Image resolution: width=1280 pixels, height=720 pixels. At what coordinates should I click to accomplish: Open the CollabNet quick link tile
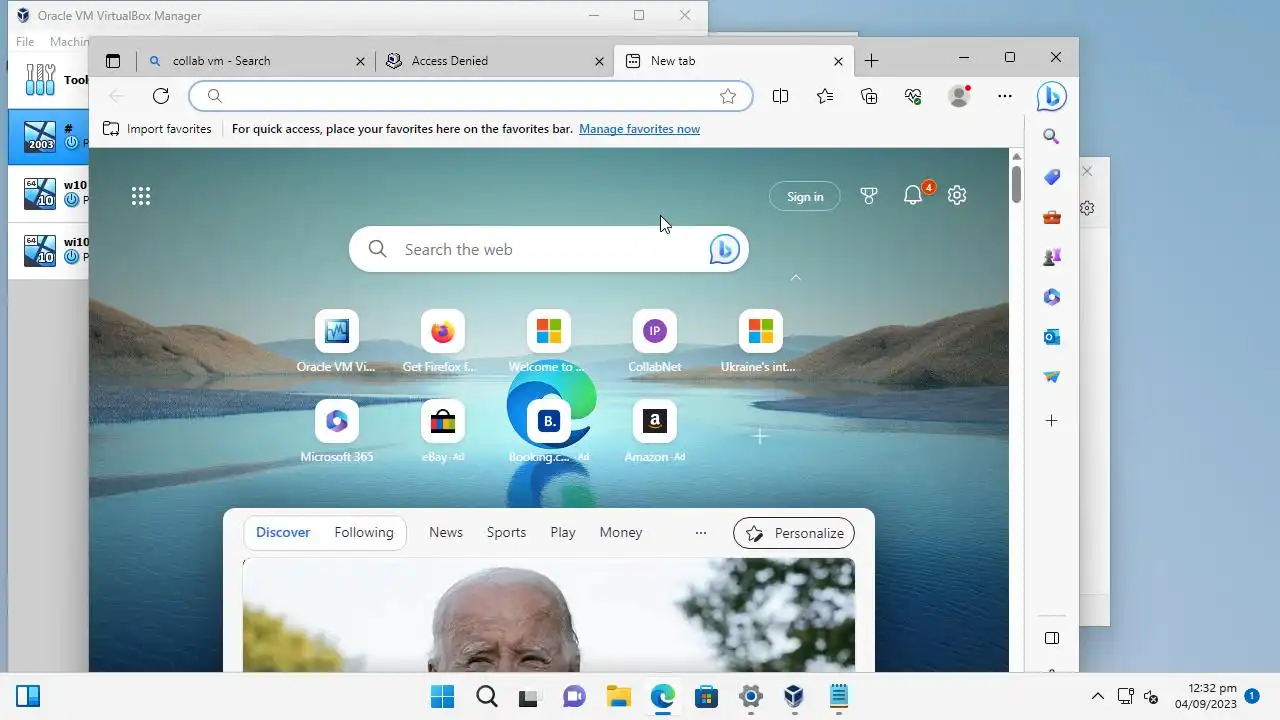point(654,342)
